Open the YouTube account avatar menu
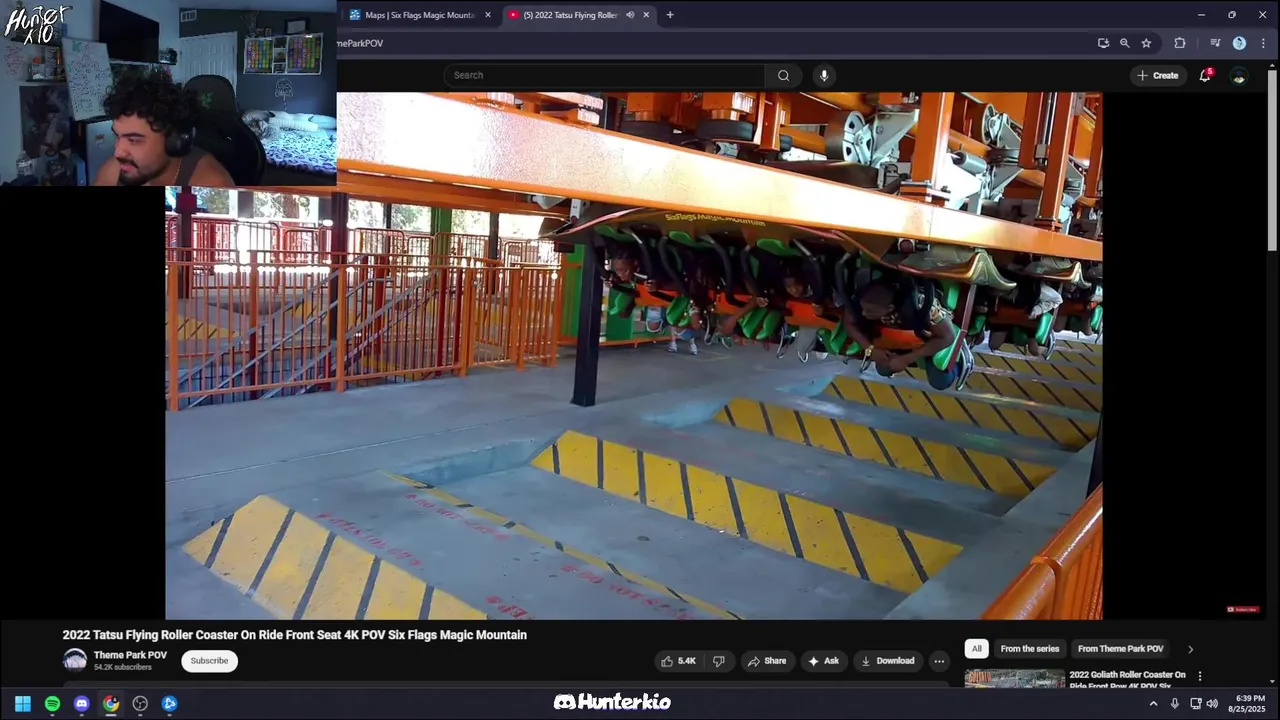The image size is (1280, 720). [x=1238, y=75]
